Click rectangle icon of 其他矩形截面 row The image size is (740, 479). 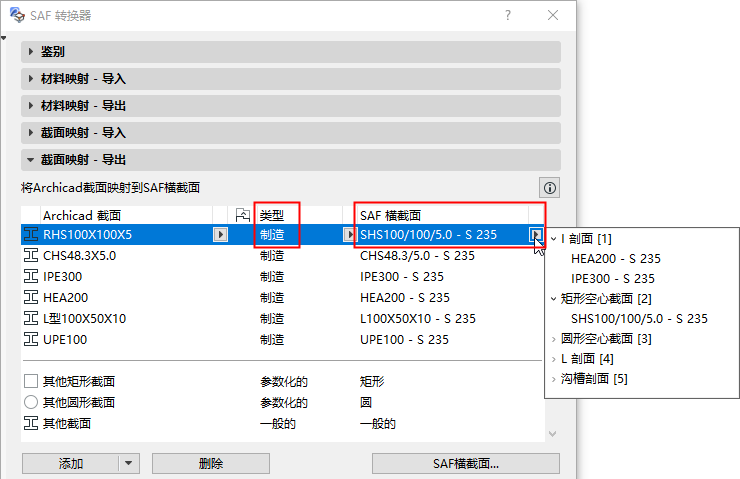pyautogui.click(x=31, y=381)
